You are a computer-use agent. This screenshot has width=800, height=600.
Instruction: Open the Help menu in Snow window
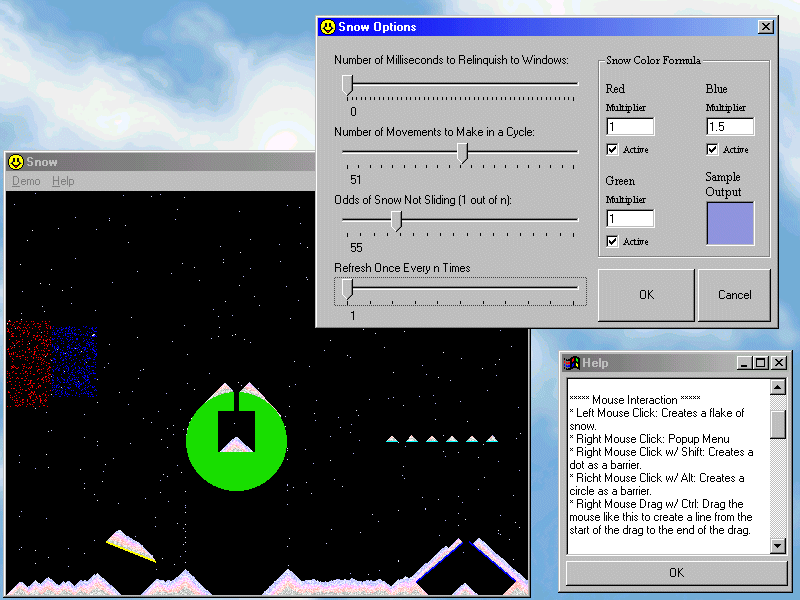63,181
